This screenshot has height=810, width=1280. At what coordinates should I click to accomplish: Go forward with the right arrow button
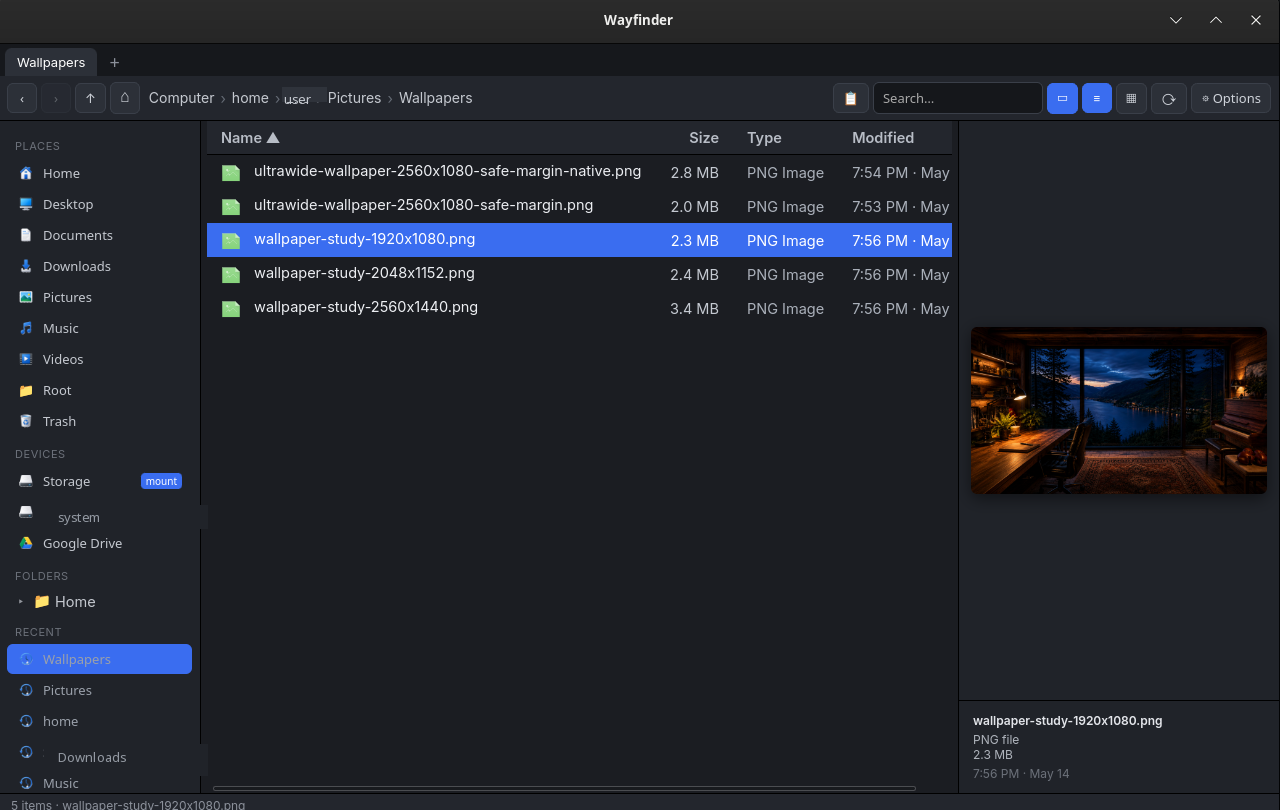point(56,98)
